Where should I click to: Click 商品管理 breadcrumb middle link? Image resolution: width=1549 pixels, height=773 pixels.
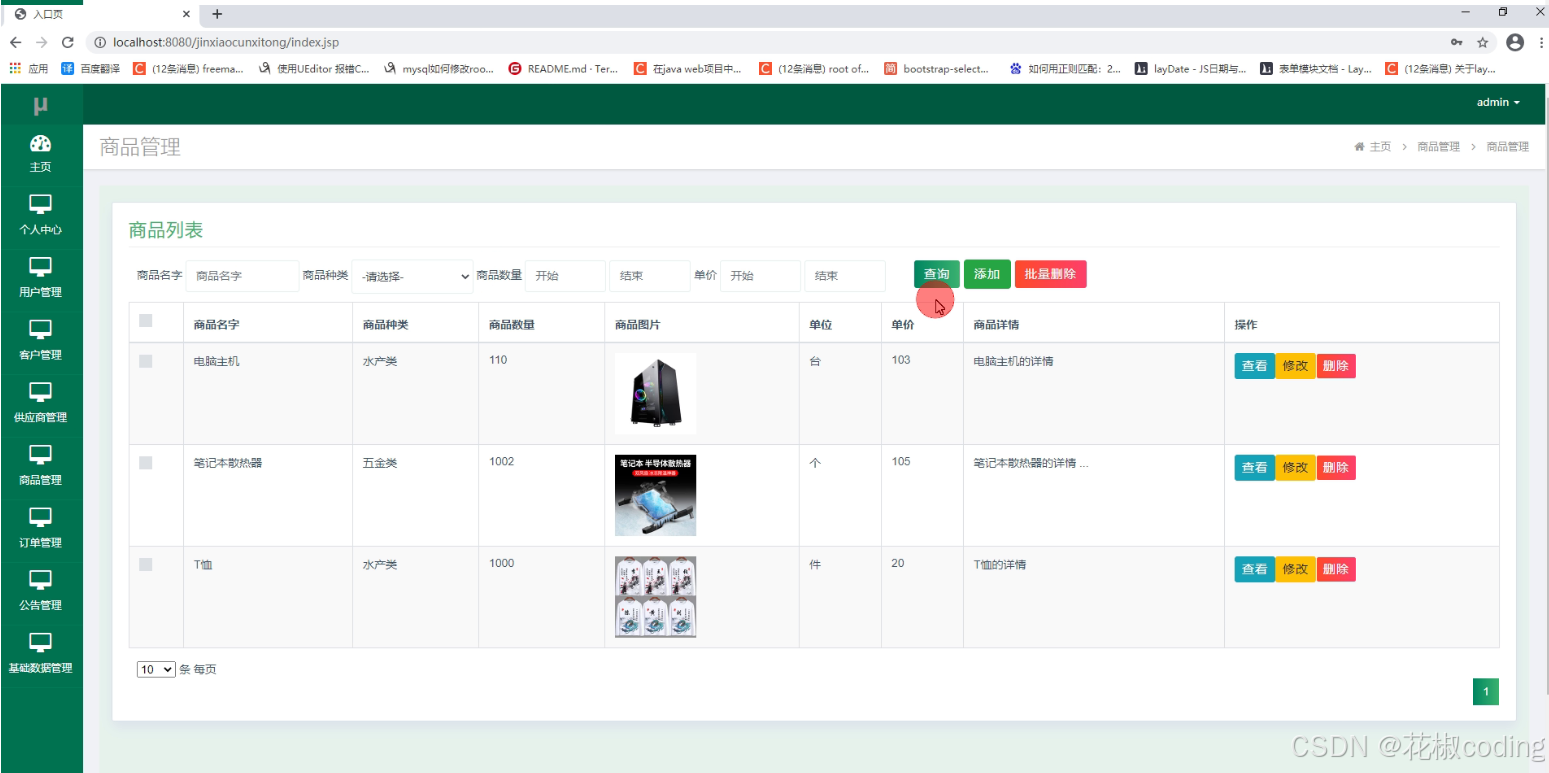[1438, 147]
